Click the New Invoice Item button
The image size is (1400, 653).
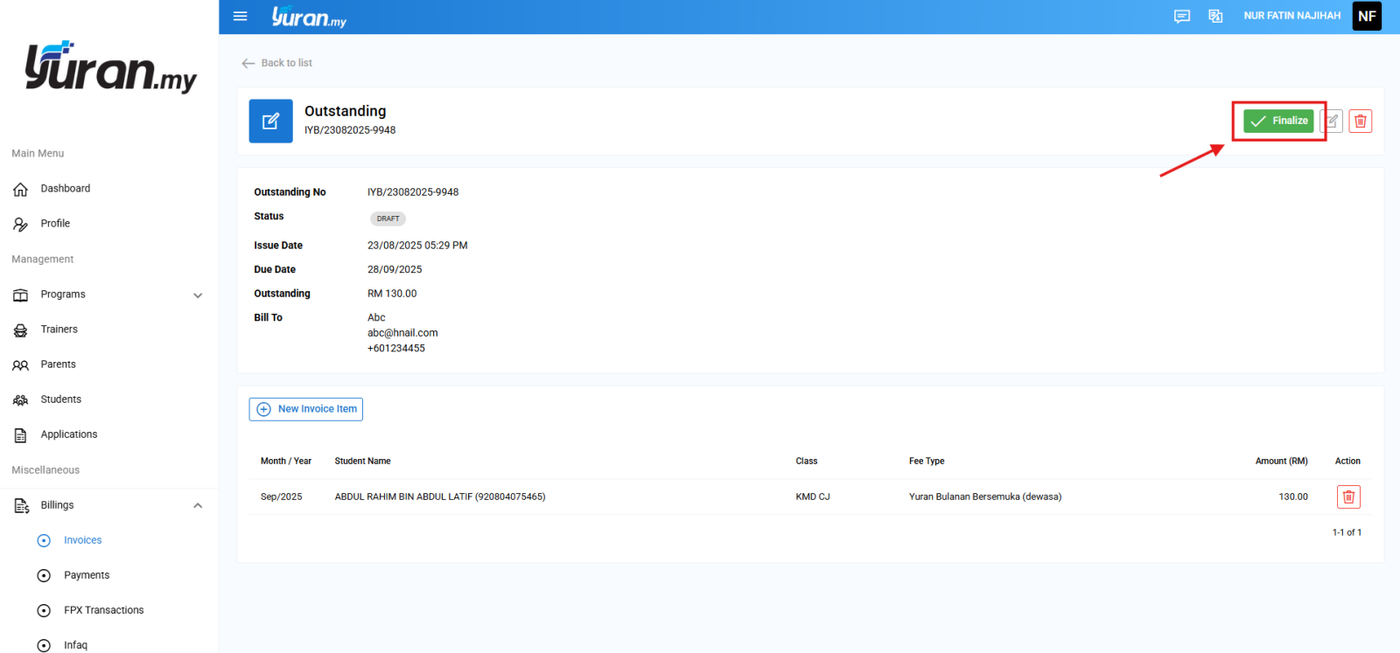point(306,409)
